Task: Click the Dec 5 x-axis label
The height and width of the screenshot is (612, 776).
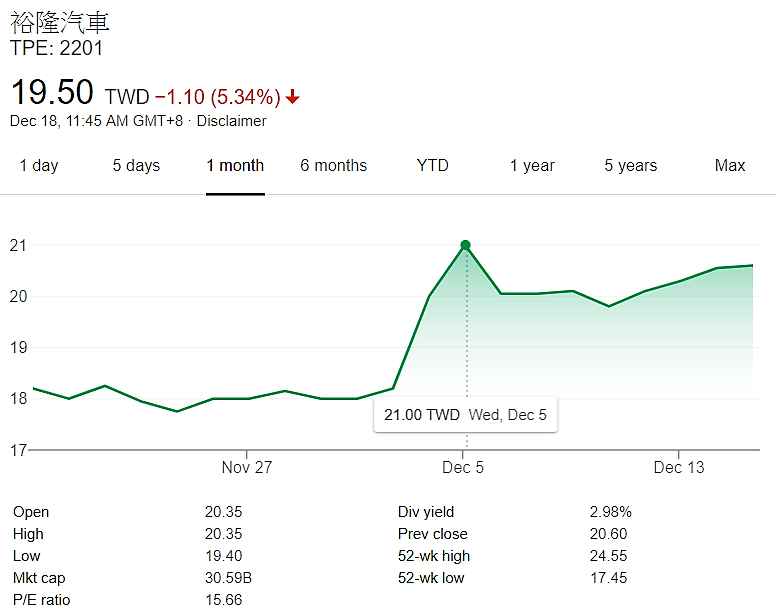Action: 463,467
